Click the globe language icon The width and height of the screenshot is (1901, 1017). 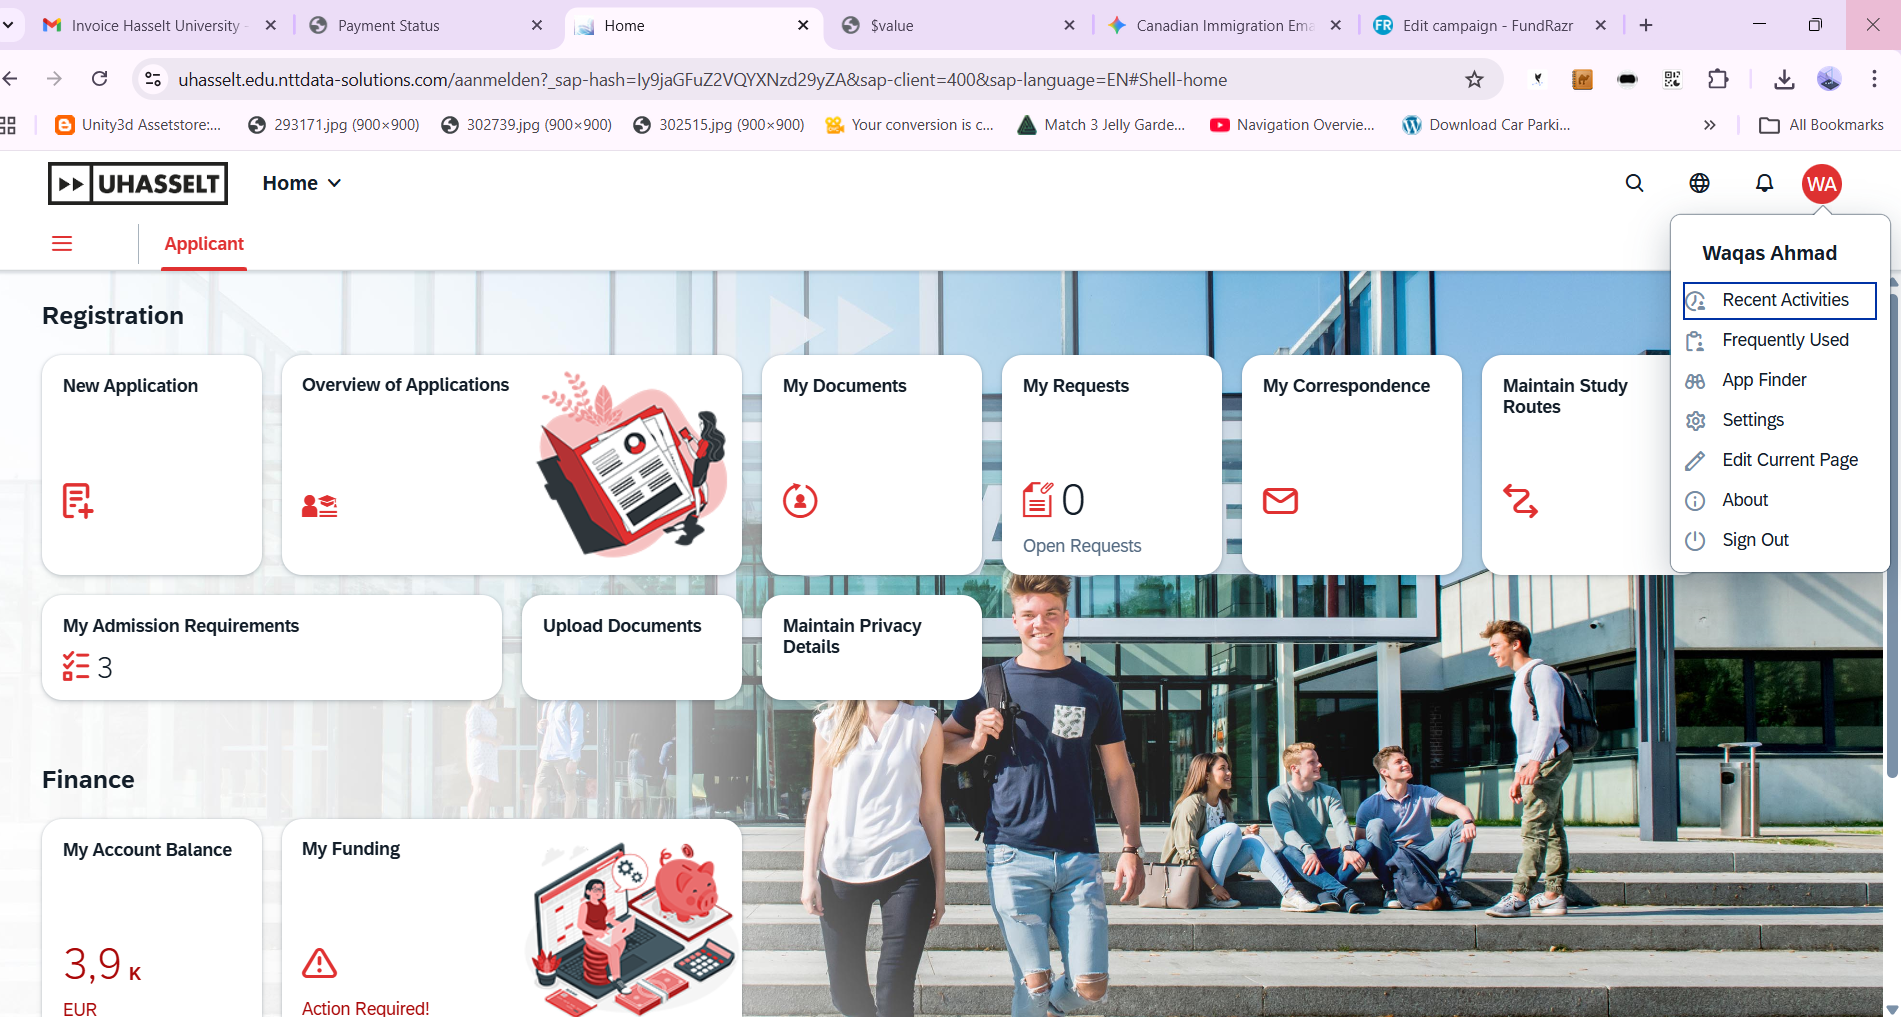pyautogui.click(x=1699, y=183)
